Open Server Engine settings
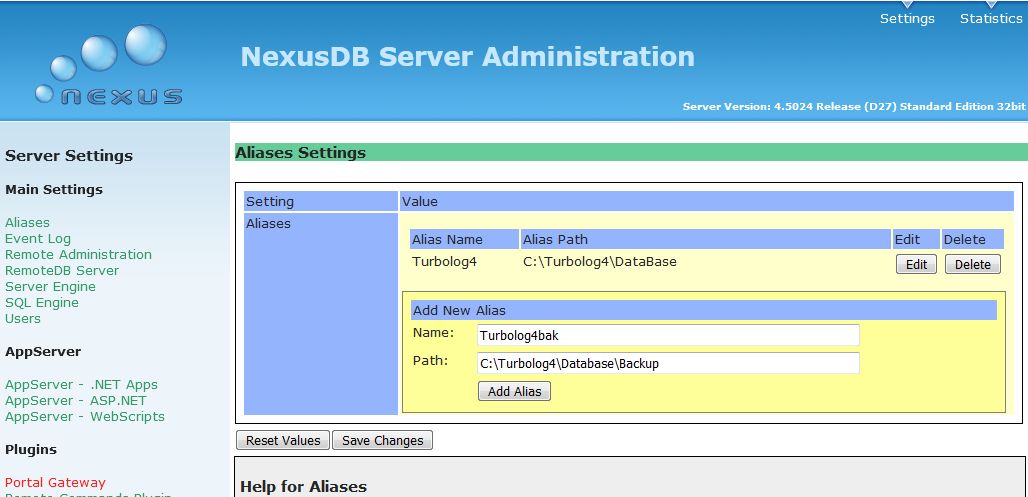The height and width of the screenshot is (497, 1028). click(x=50, y=287)
